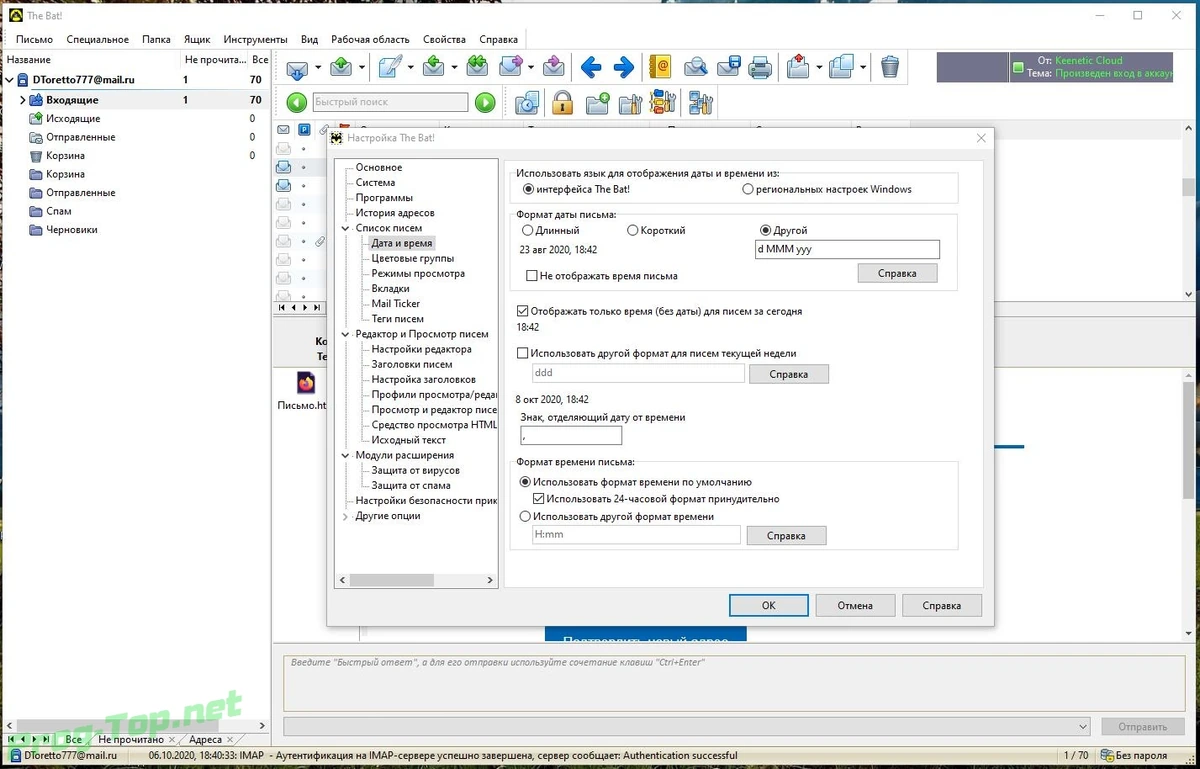The width and height of the screenshot is (1200, 769).
Task: Collapse "Редактор и Просмотр писем" tree node
Action: click(345, 334)
